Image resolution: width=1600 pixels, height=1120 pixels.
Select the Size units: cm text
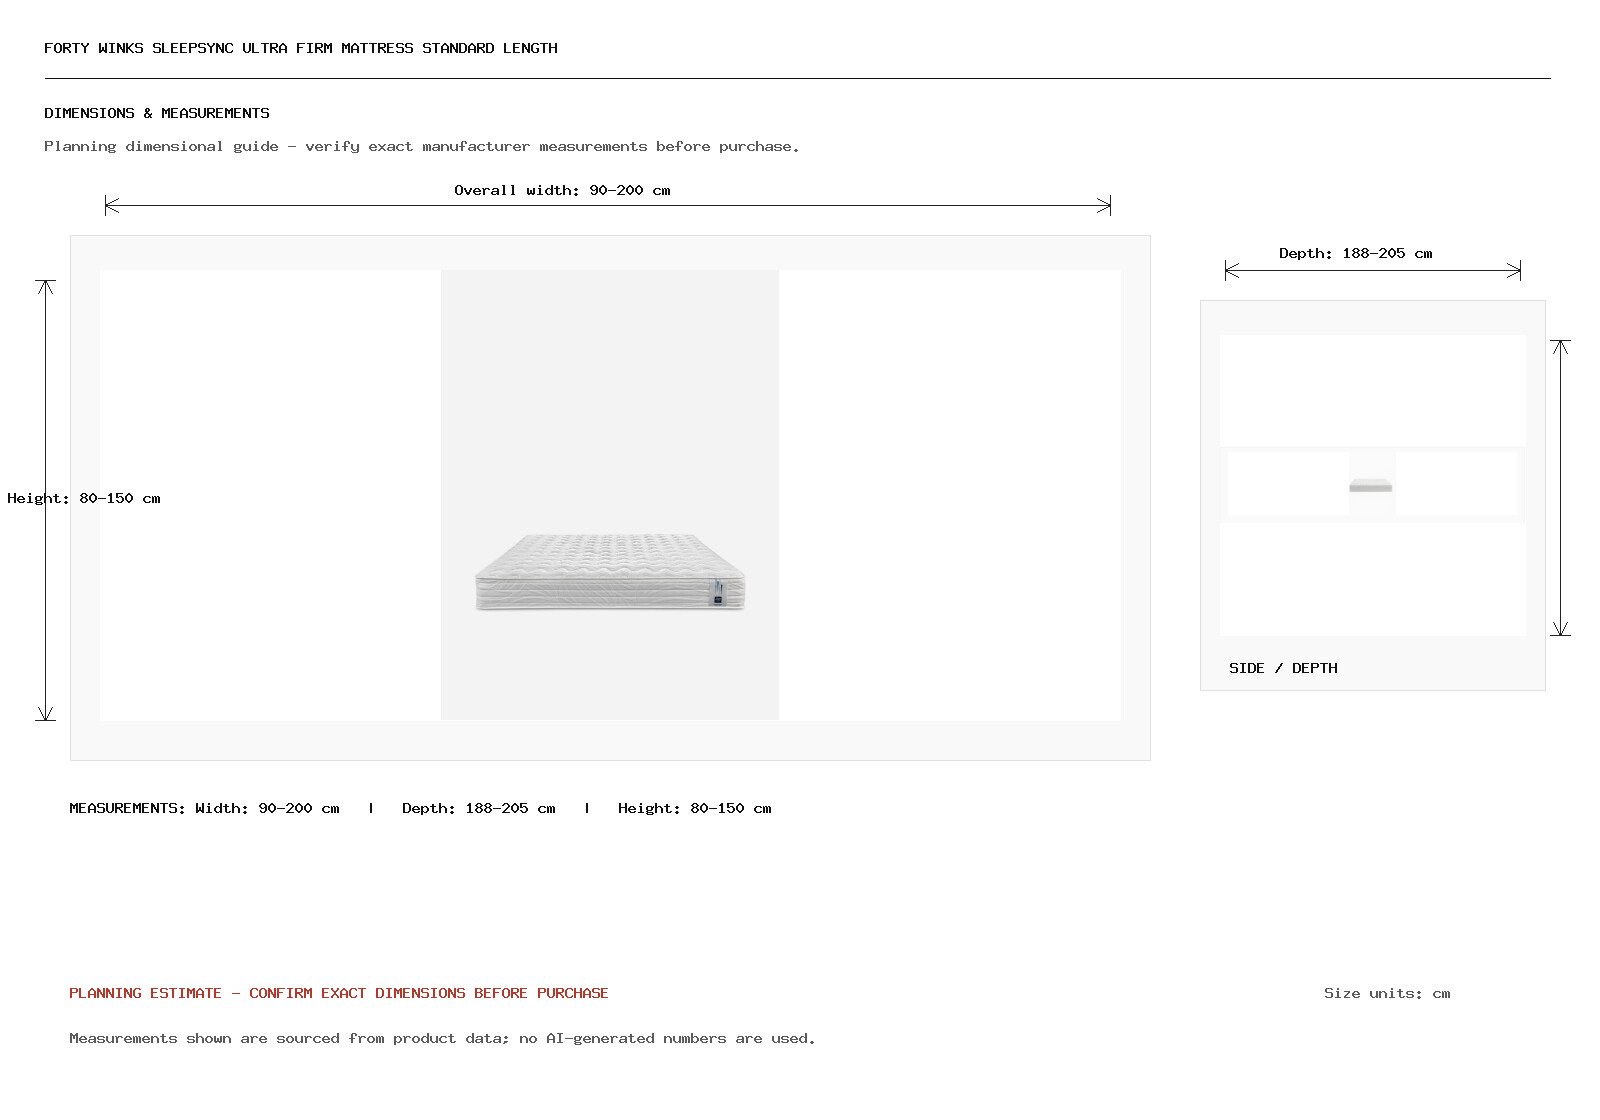click(1387, 993)
